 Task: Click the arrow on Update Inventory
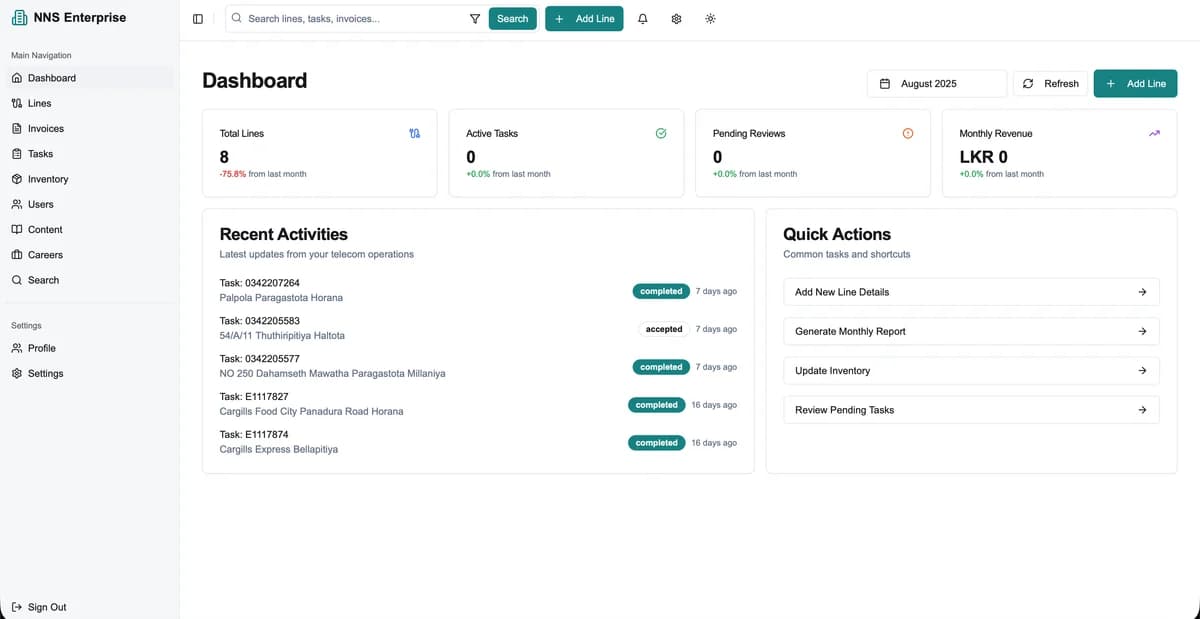[x=1142, y=371]
